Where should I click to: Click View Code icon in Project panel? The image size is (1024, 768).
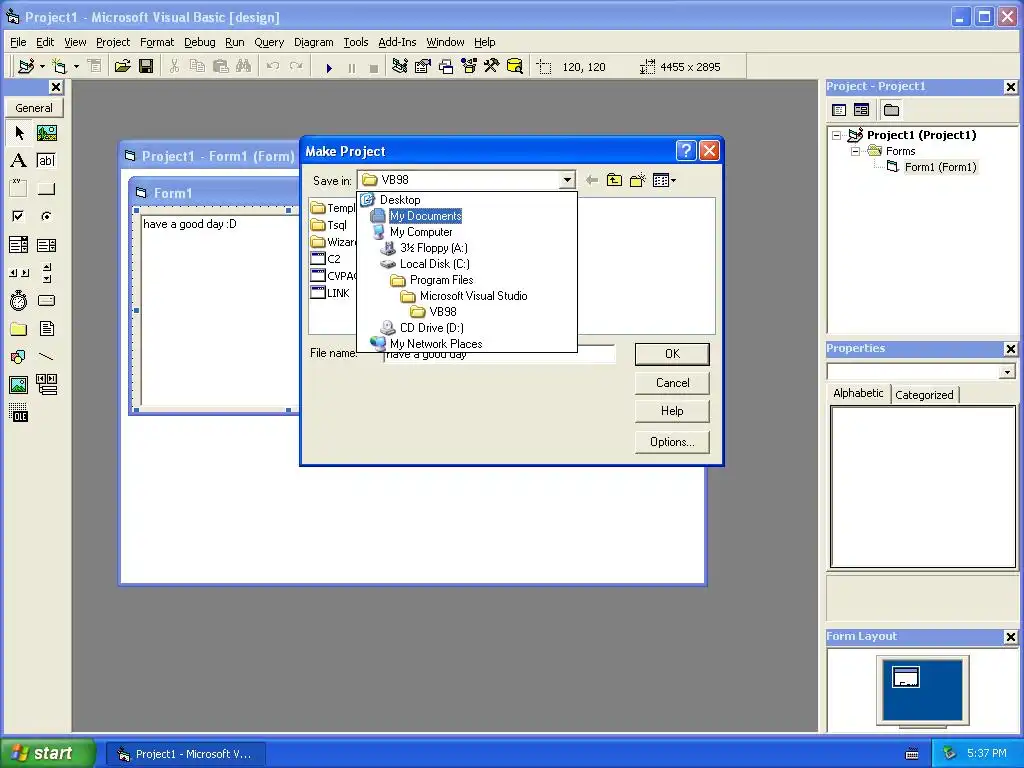click(x=839, y=110)
